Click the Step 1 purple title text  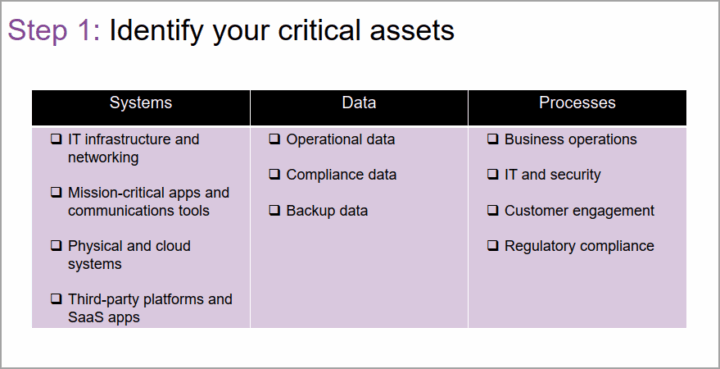tap(54, 30)
